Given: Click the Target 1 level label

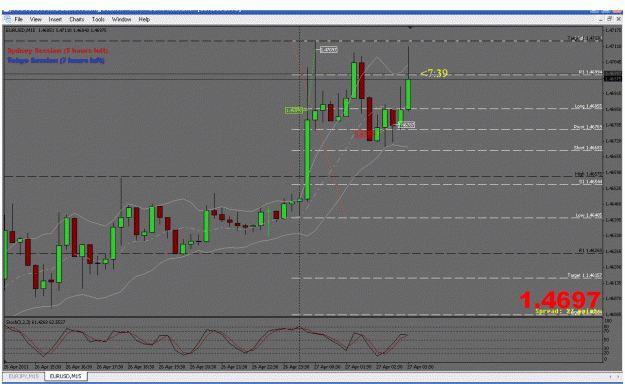Looking at the screenshot, I should pos(585,276).
